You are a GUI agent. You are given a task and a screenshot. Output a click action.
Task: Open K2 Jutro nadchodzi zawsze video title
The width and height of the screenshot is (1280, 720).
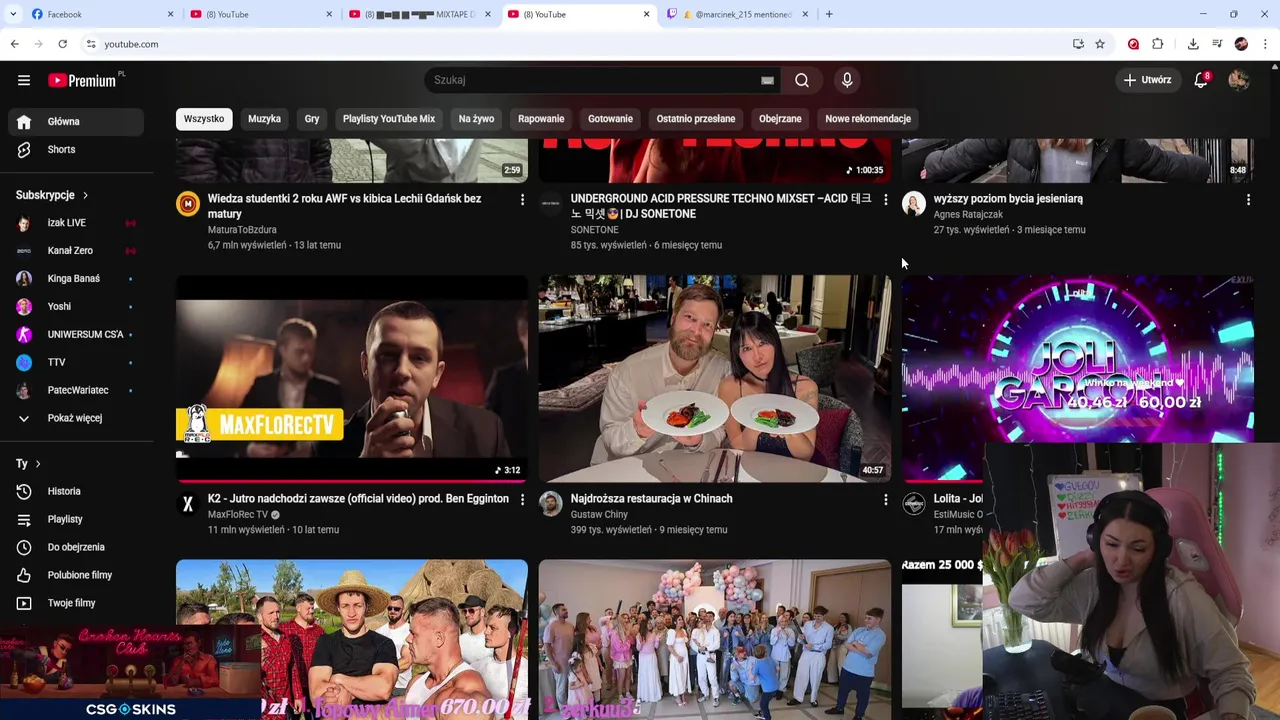(x=358, y=499)
